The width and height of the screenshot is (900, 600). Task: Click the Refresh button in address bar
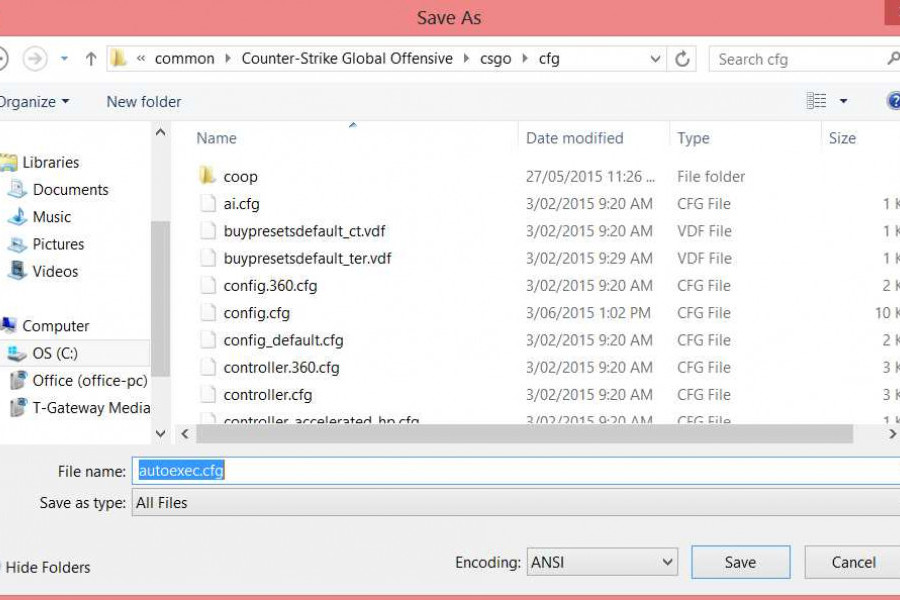[x=682, y=59]
